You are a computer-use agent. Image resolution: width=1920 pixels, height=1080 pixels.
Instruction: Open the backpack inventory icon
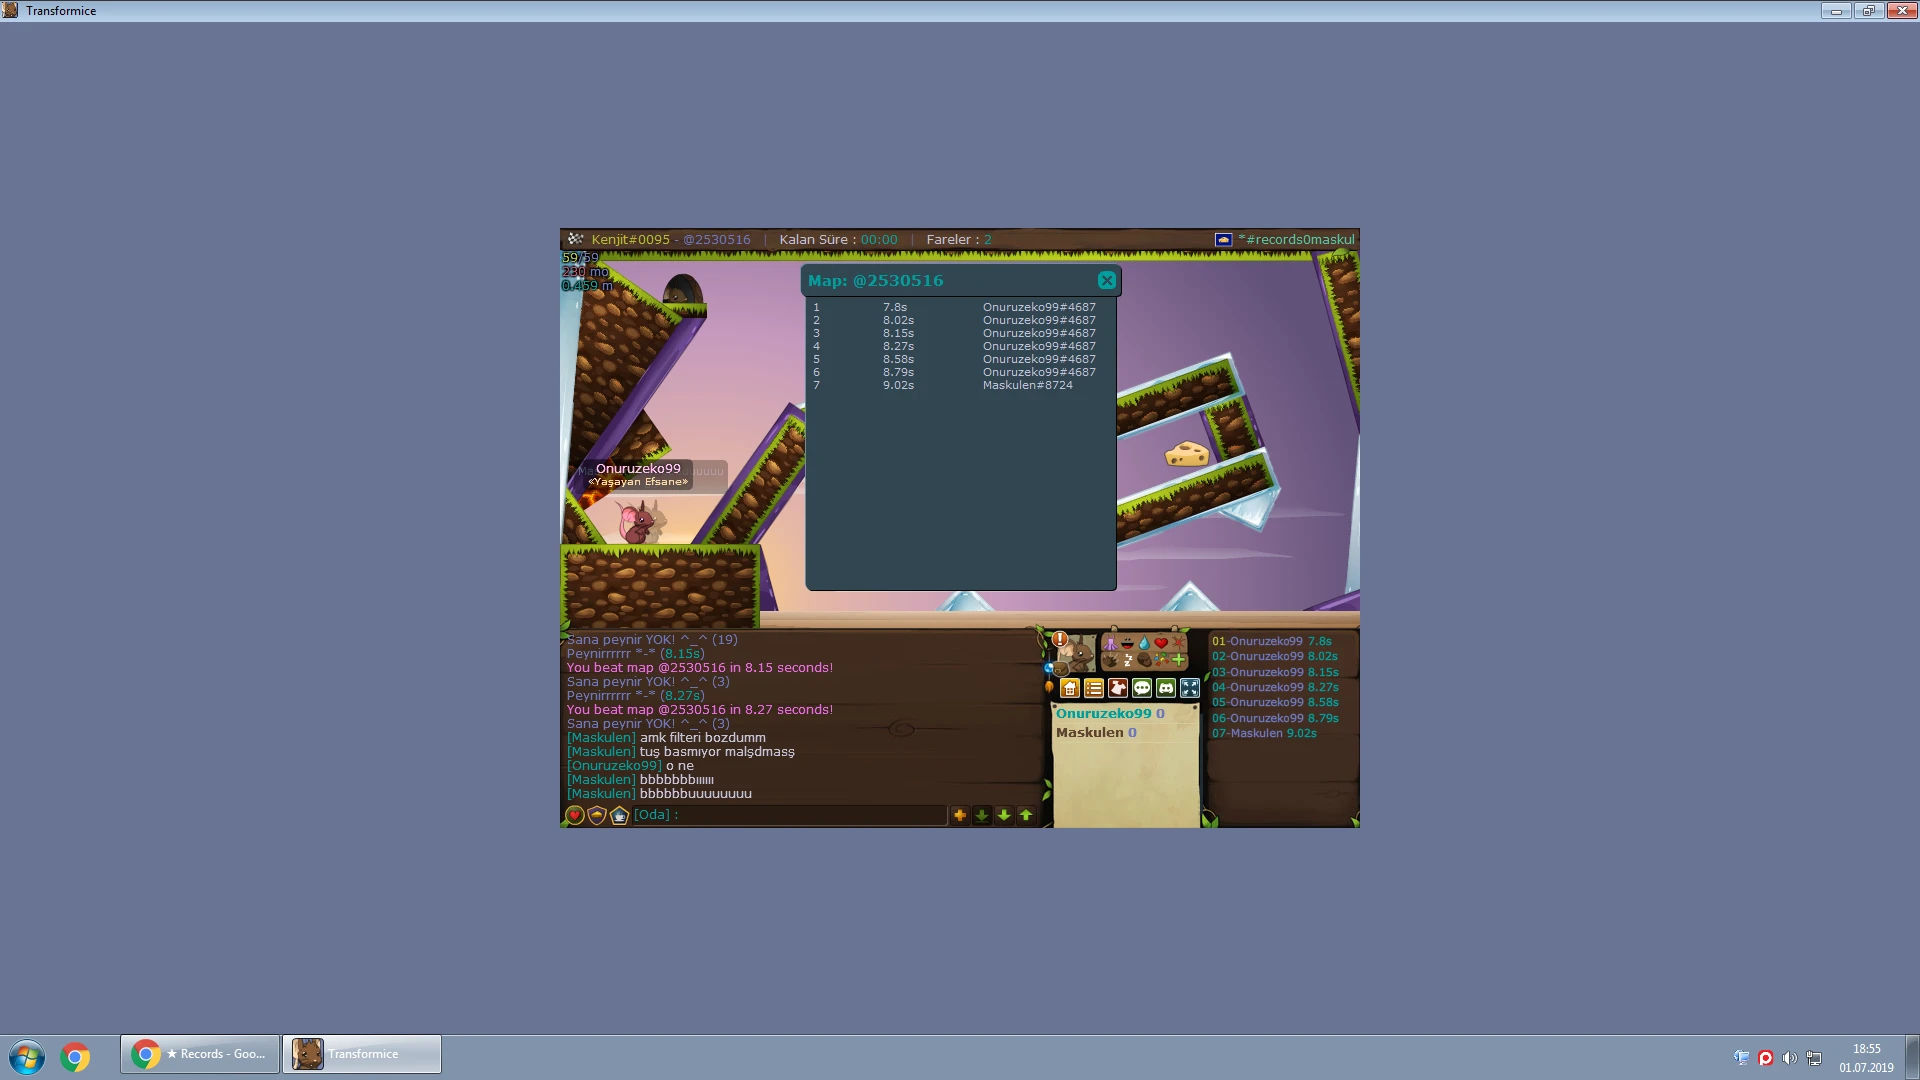(x=1060, y=670)
